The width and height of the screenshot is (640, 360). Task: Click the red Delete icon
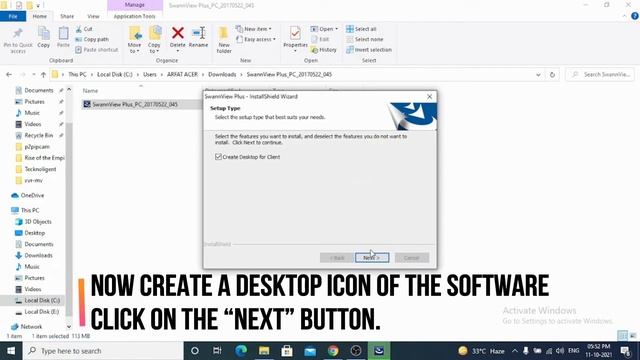coord(178,33)
